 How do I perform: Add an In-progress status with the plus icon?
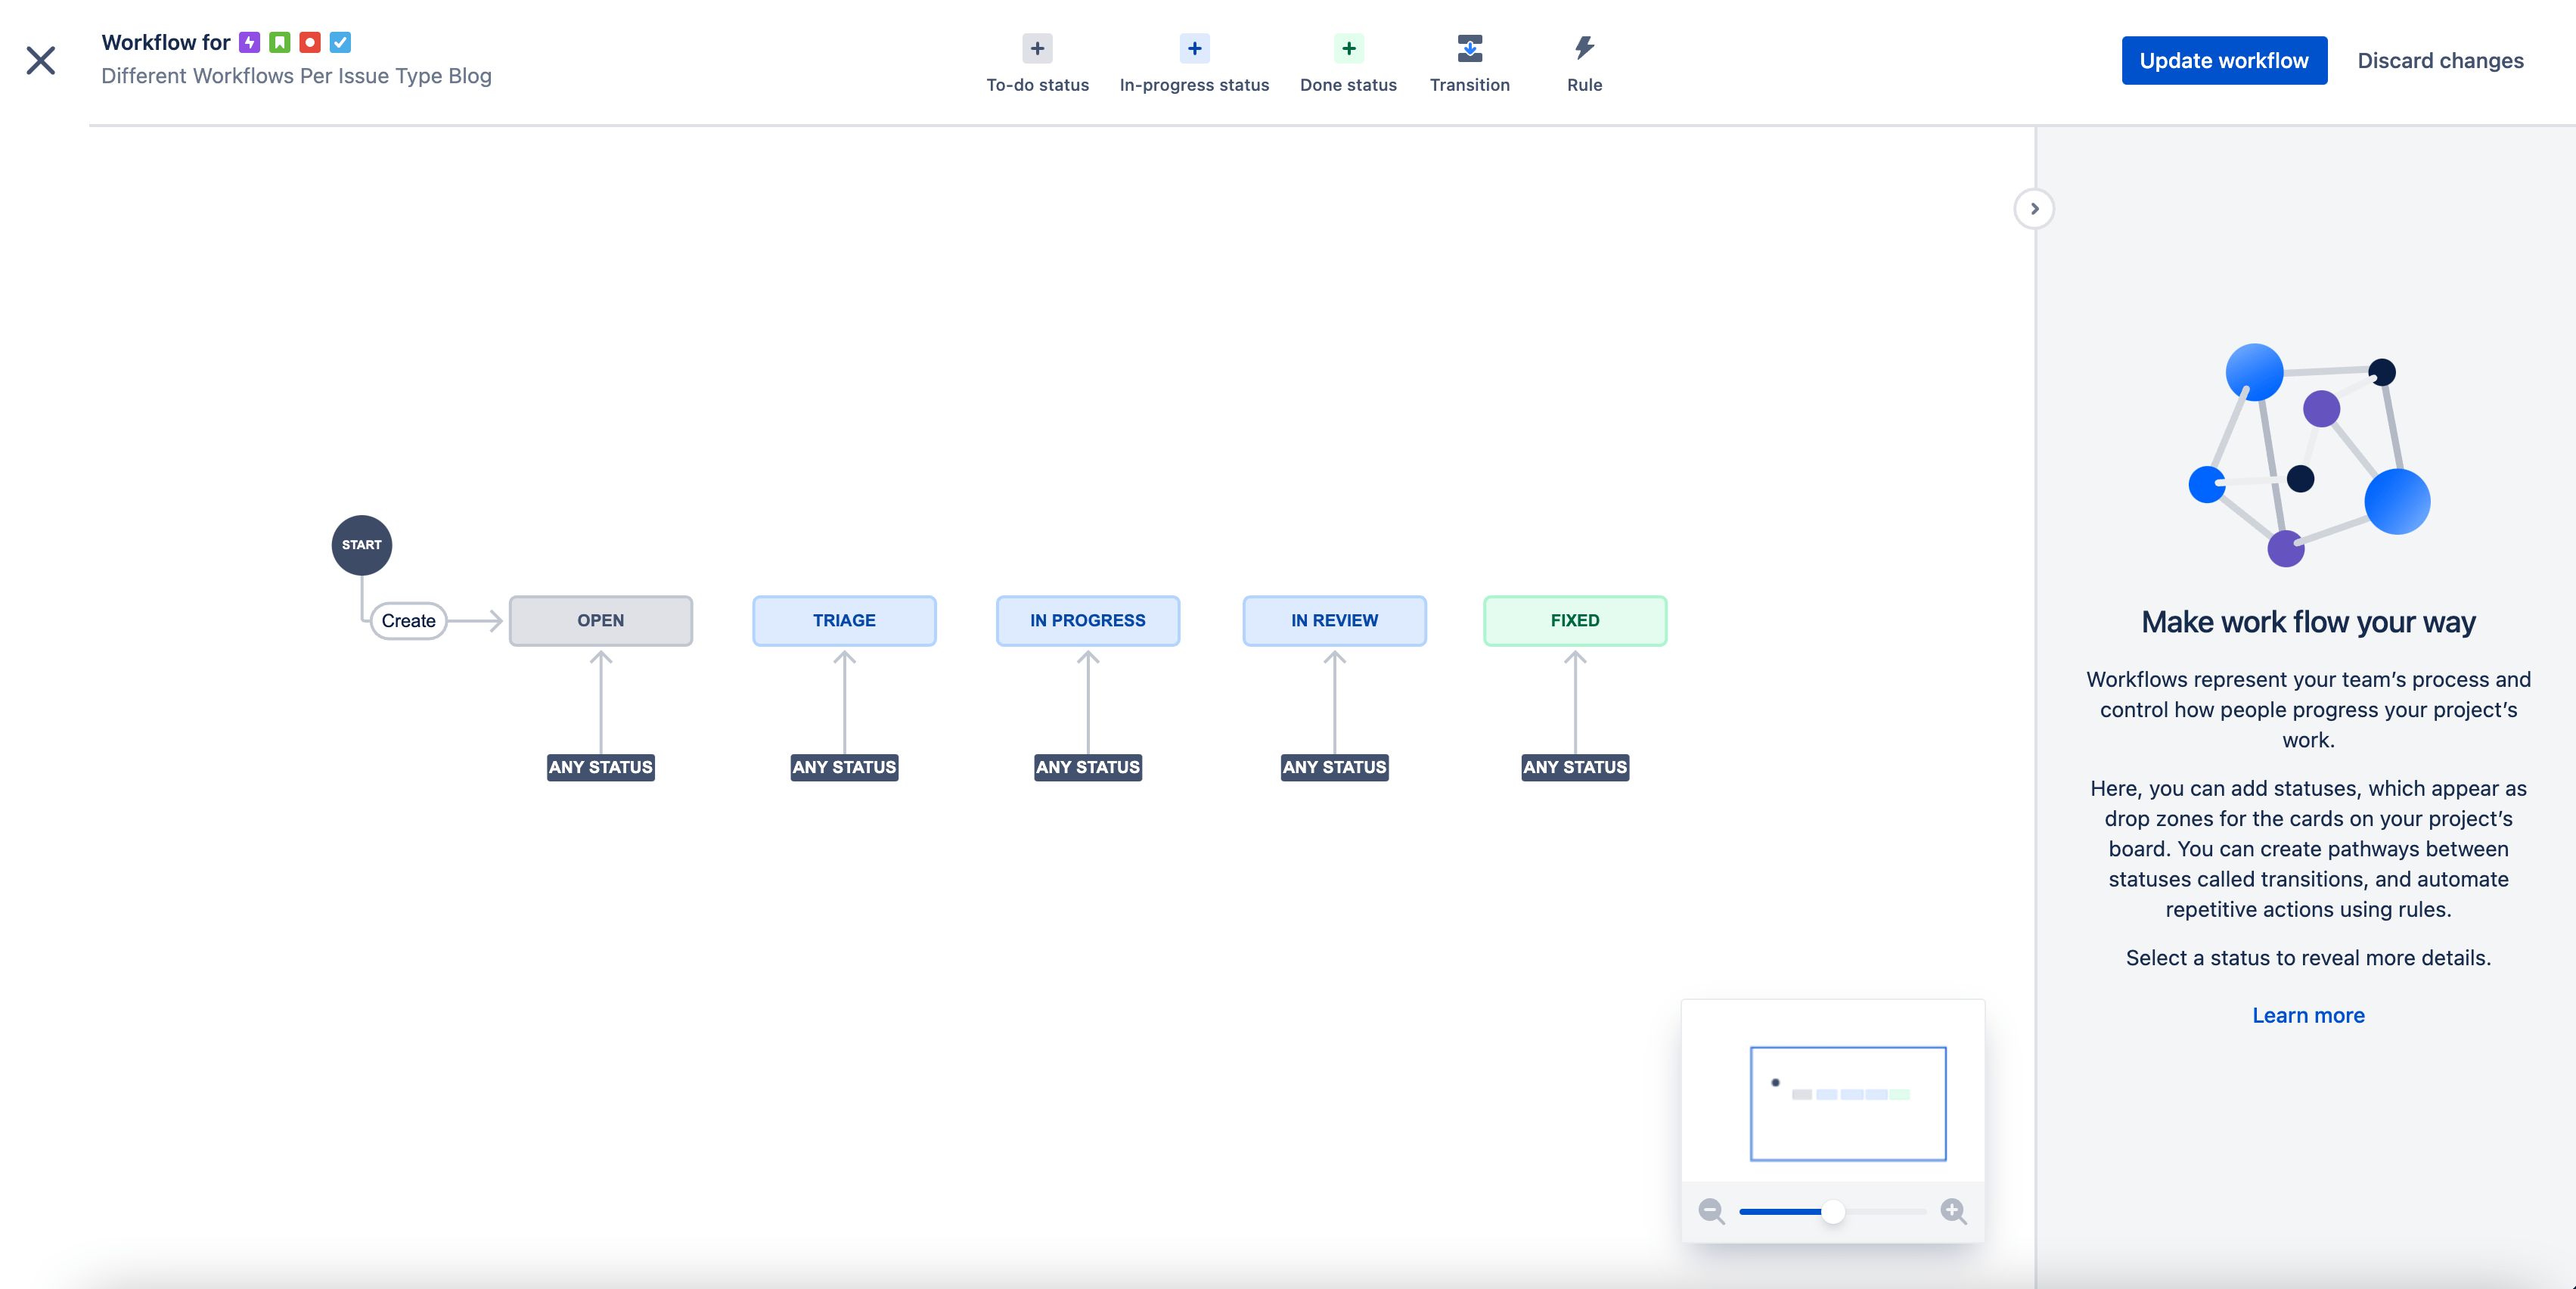coord(1193,48)
